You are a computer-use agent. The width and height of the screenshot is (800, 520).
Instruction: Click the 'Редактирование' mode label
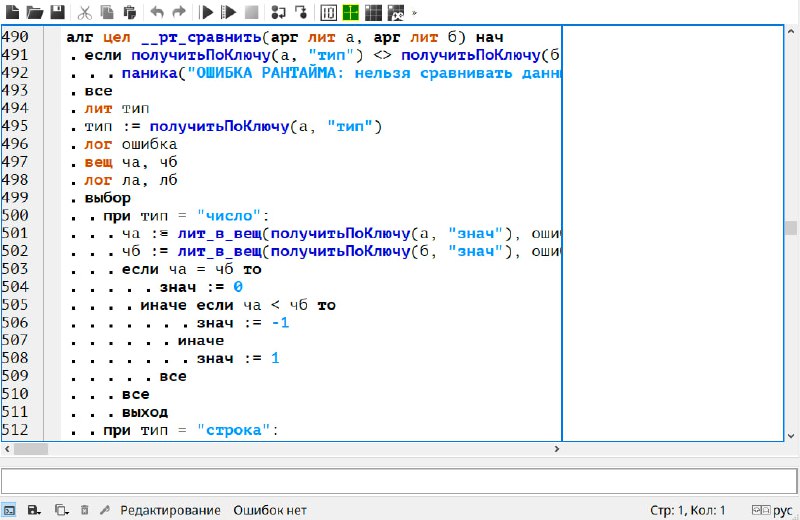[170, 510]
